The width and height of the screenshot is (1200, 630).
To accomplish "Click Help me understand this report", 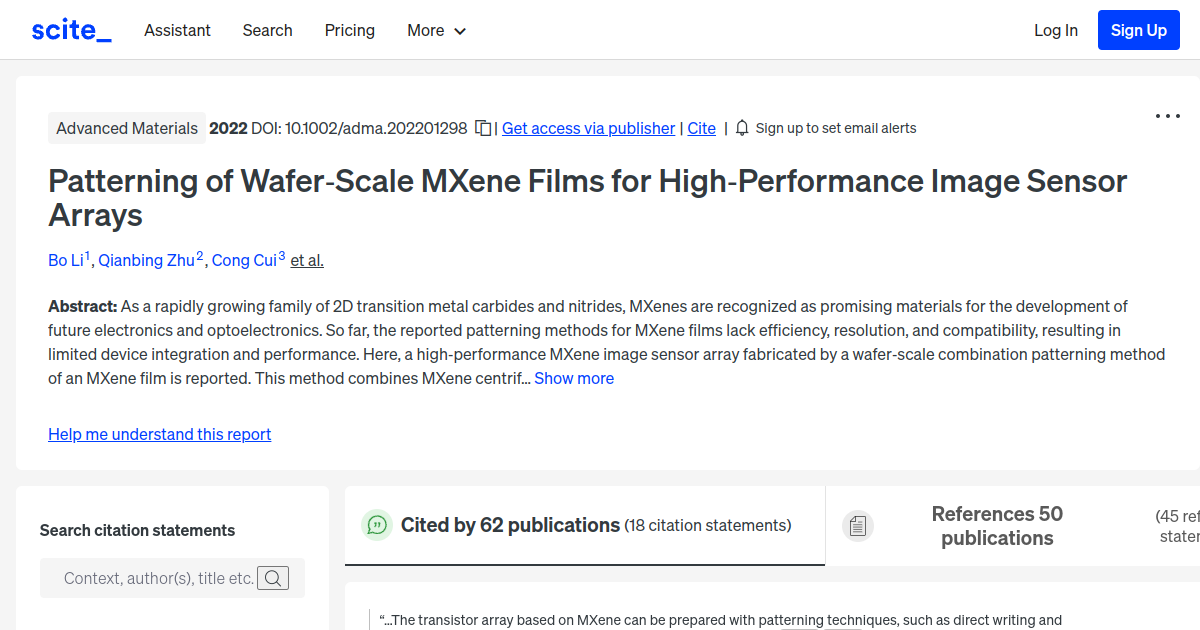I will (x=159, y=434).
